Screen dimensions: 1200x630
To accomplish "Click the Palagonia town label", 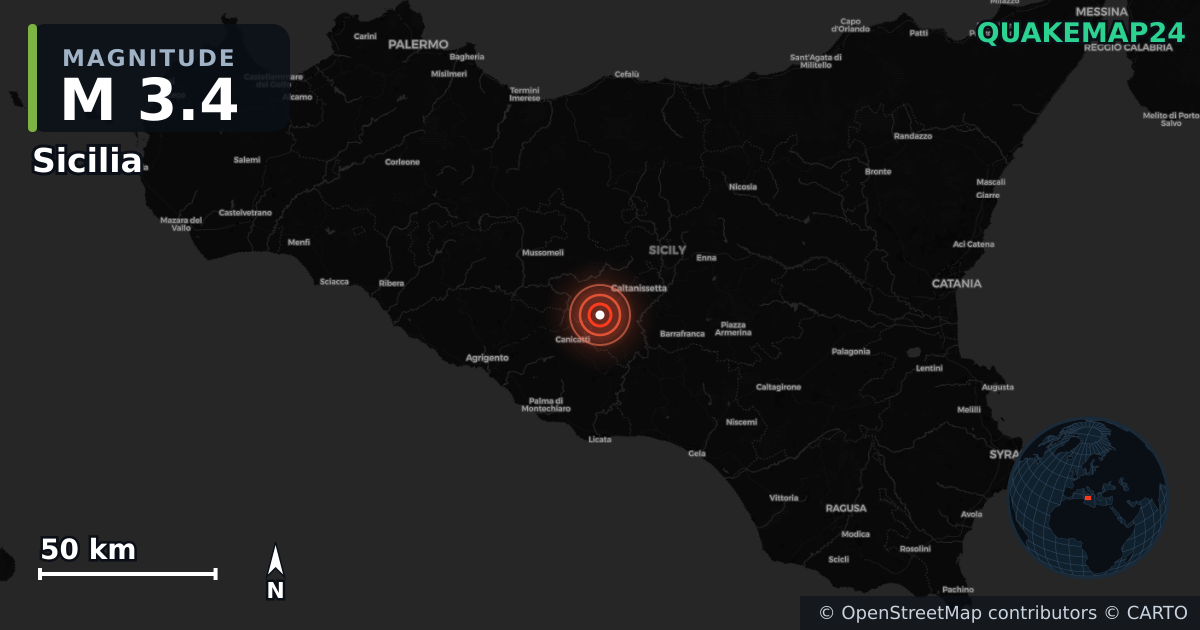I will (x=850, y=352).
